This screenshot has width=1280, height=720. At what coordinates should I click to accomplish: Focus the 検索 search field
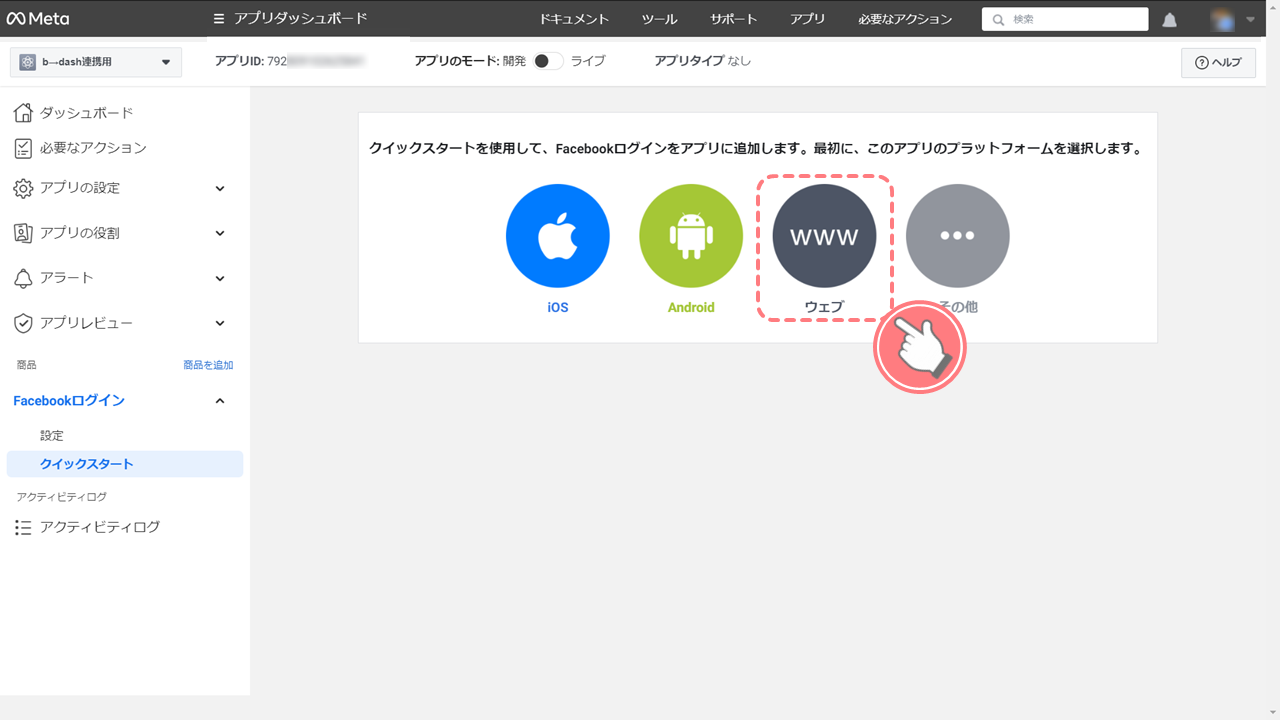pyautogui.click(x=1065, y=19)
